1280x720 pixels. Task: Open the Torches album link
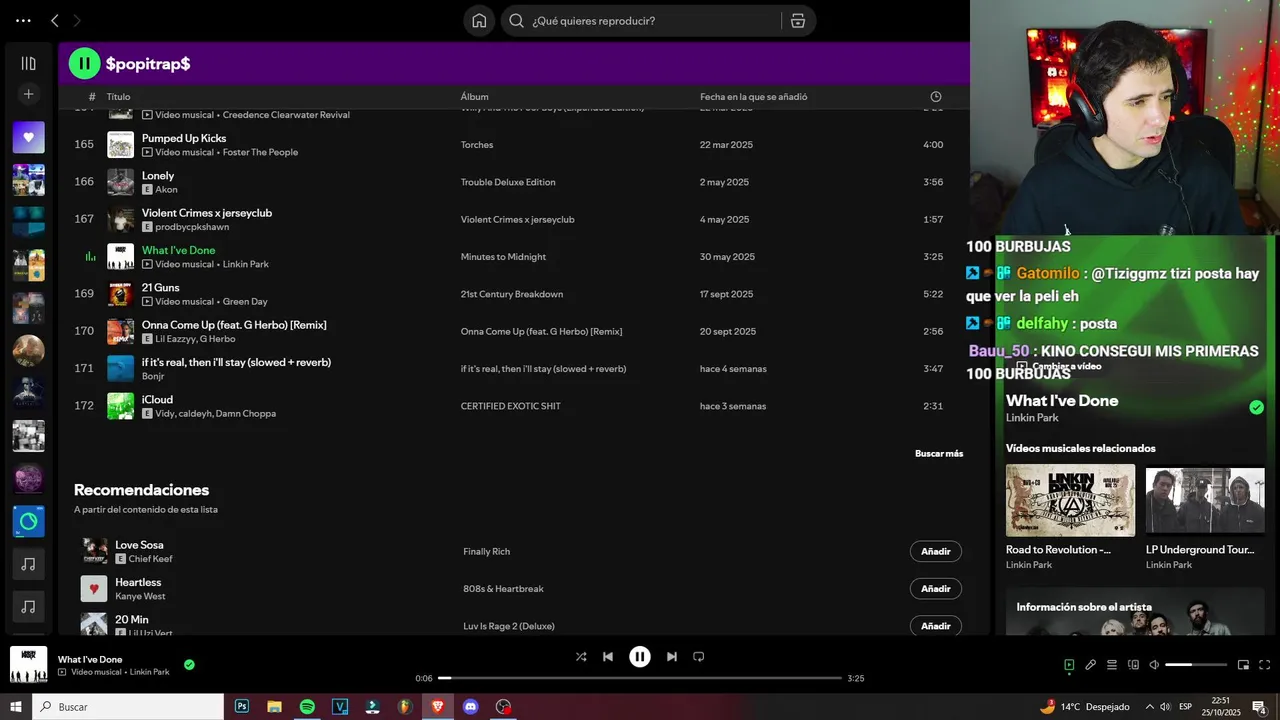[477, 145]
